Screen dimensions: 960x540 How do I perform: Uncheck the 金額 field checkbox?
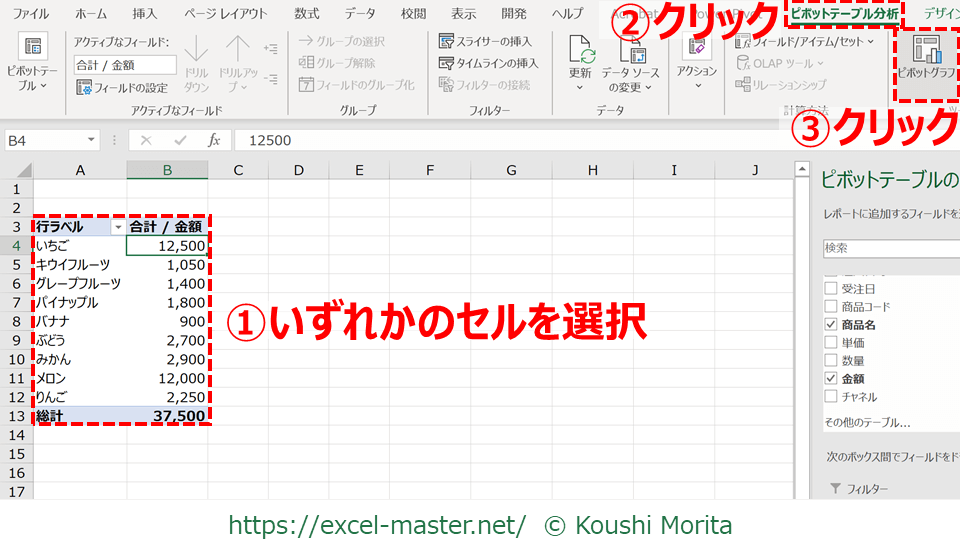[x=830, y=379]
